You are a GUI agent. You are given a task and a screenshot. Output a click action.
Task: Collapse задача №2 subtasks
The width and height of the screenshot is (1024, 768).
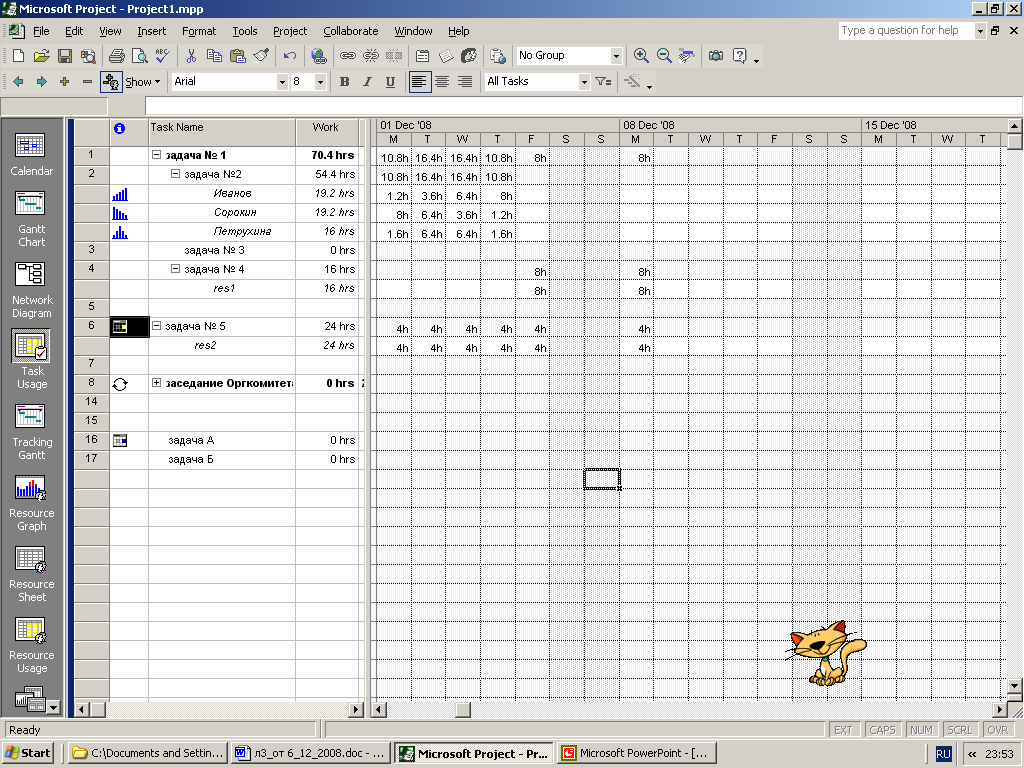175,174
